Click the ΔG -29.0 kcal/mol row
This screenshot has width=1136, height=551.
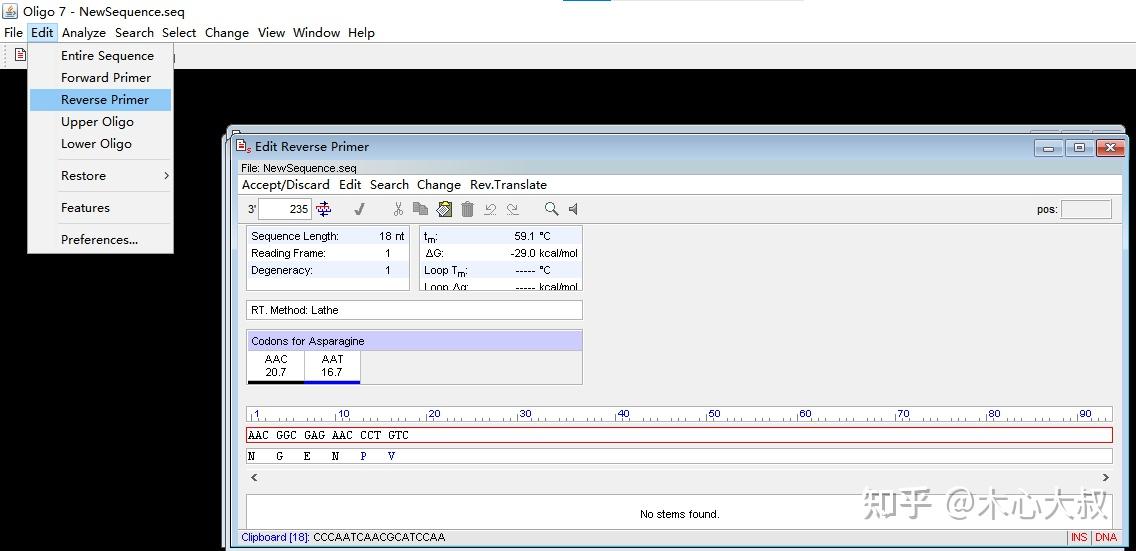(501, 253)
